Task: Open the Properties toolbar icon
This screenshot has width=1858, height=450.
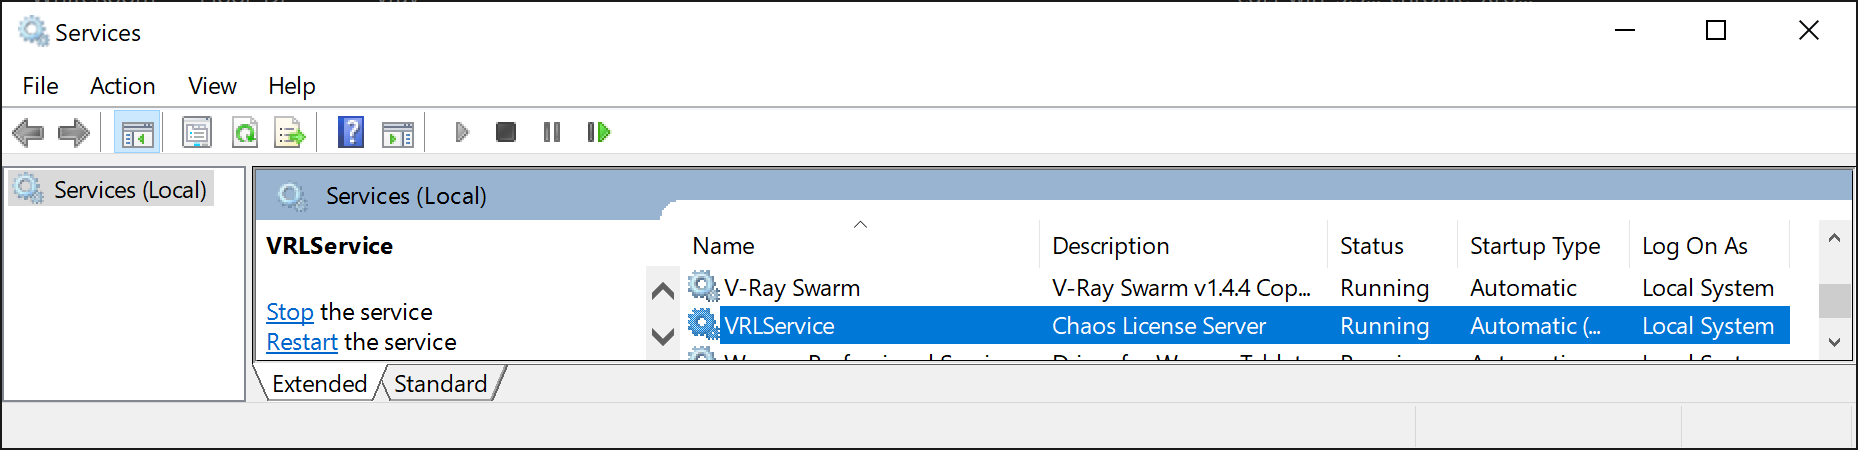Action: coord(197,132)
